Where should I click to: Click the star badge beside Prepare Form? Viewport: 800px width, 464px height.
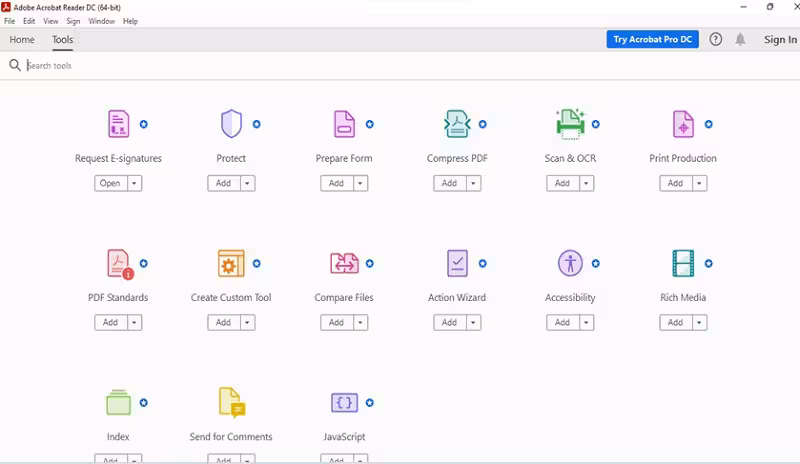[370, 124]
